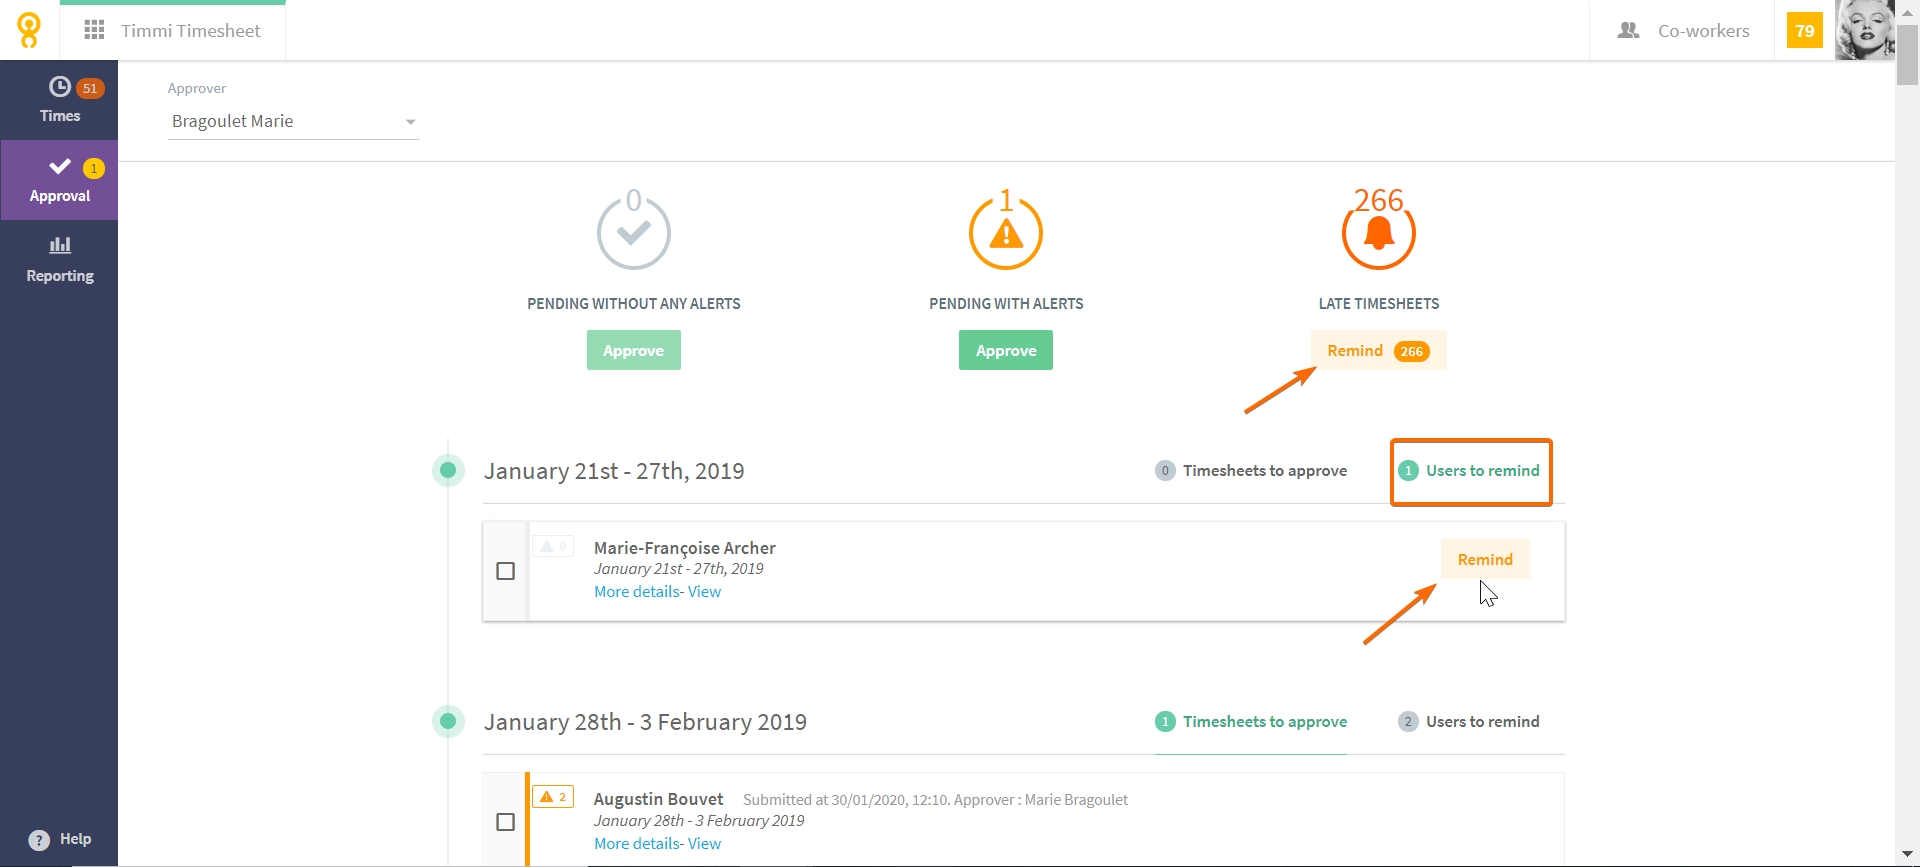
Task: Click the Co-workers people icon
Action: pos(1628,30)
